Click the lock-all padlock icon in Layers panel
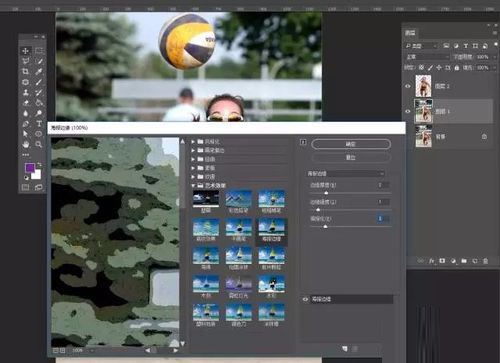Screen dimensions: 500x363 457,68
